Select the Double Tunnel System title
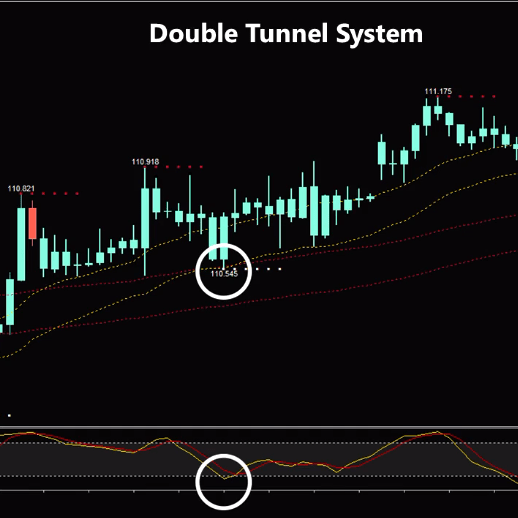The height and width of the screenshot is (518, 518). pos(286,34)
